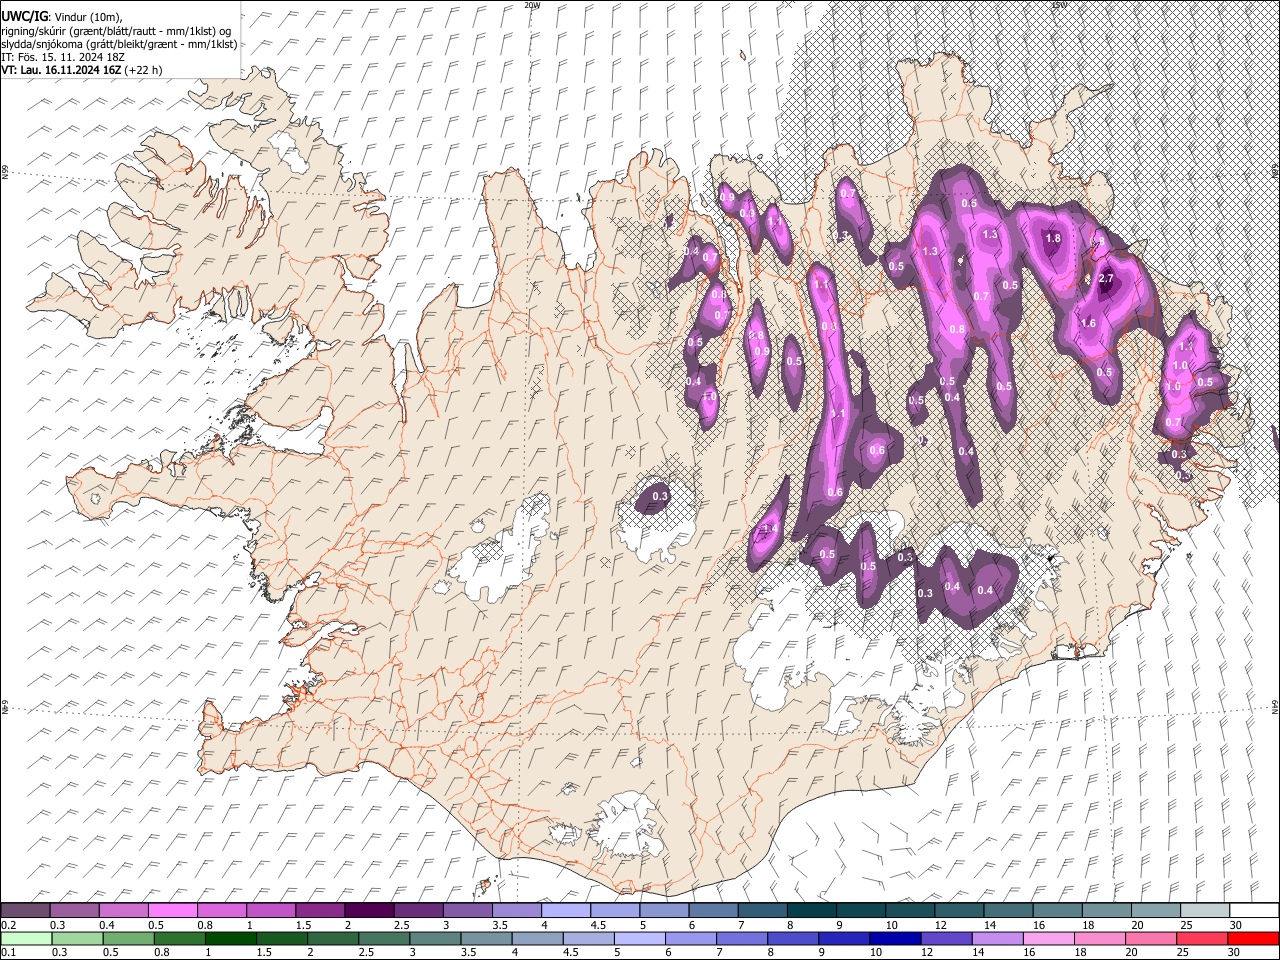Click the 'IT: Fös. 15. 11. 2024 18Z' line

(x=63, y=57)
